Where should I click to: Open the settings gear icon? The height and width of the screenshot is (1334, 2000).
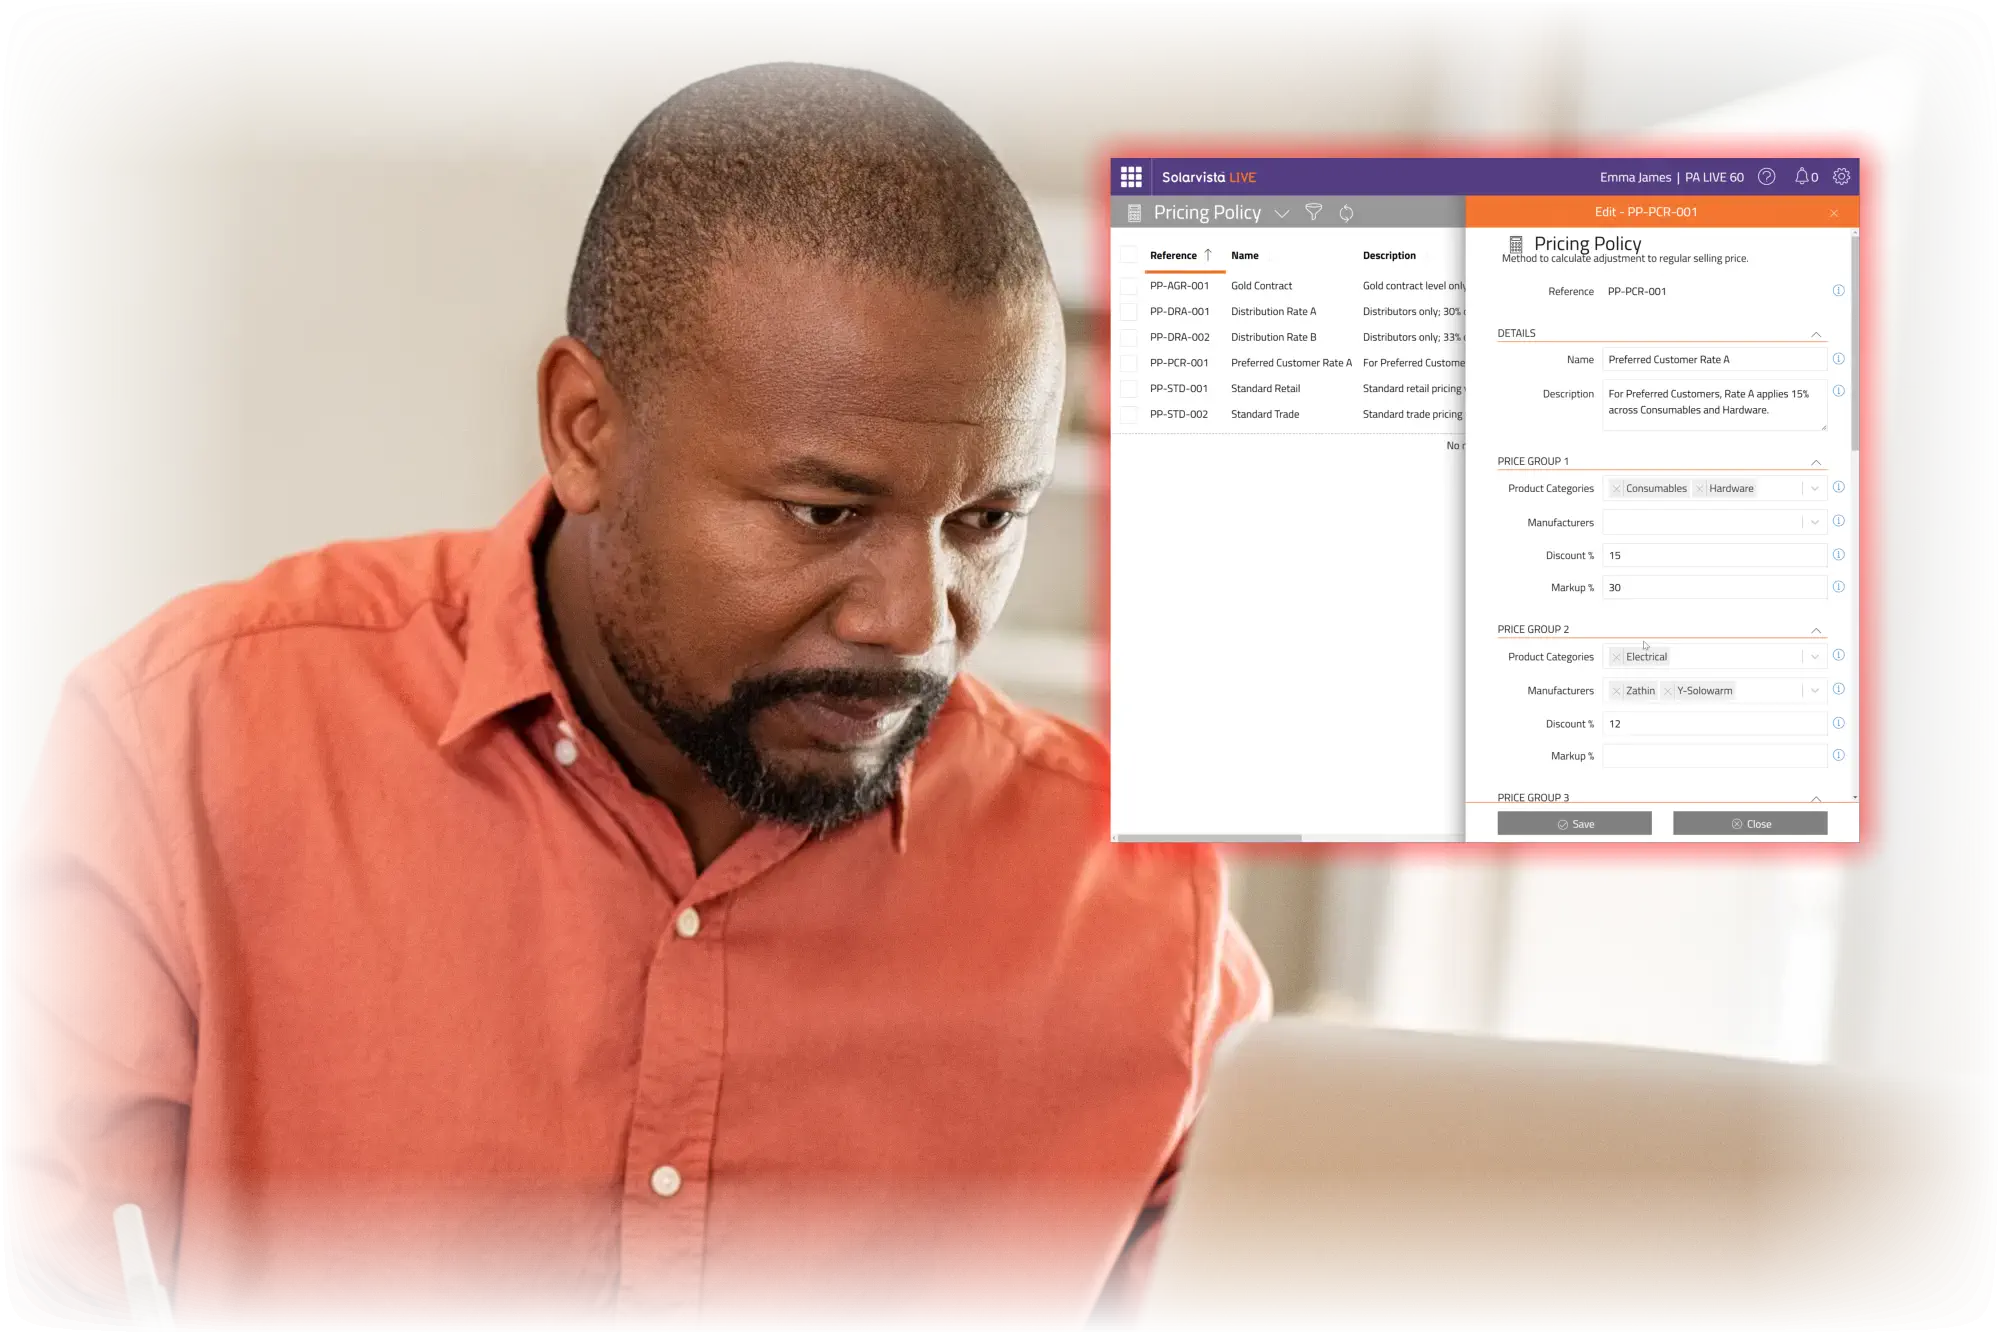tap(1841, 177)
